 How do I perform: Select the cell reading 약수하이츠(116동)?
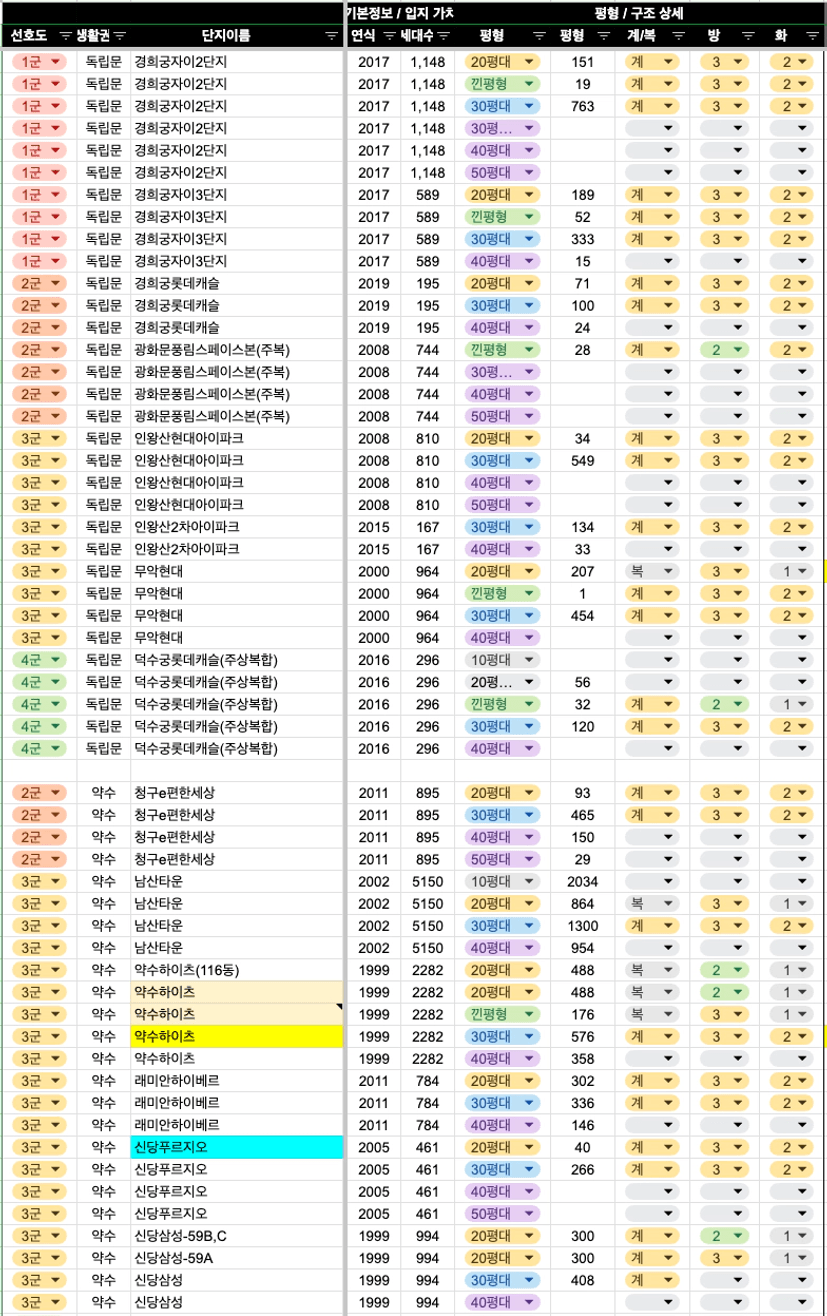237,970
